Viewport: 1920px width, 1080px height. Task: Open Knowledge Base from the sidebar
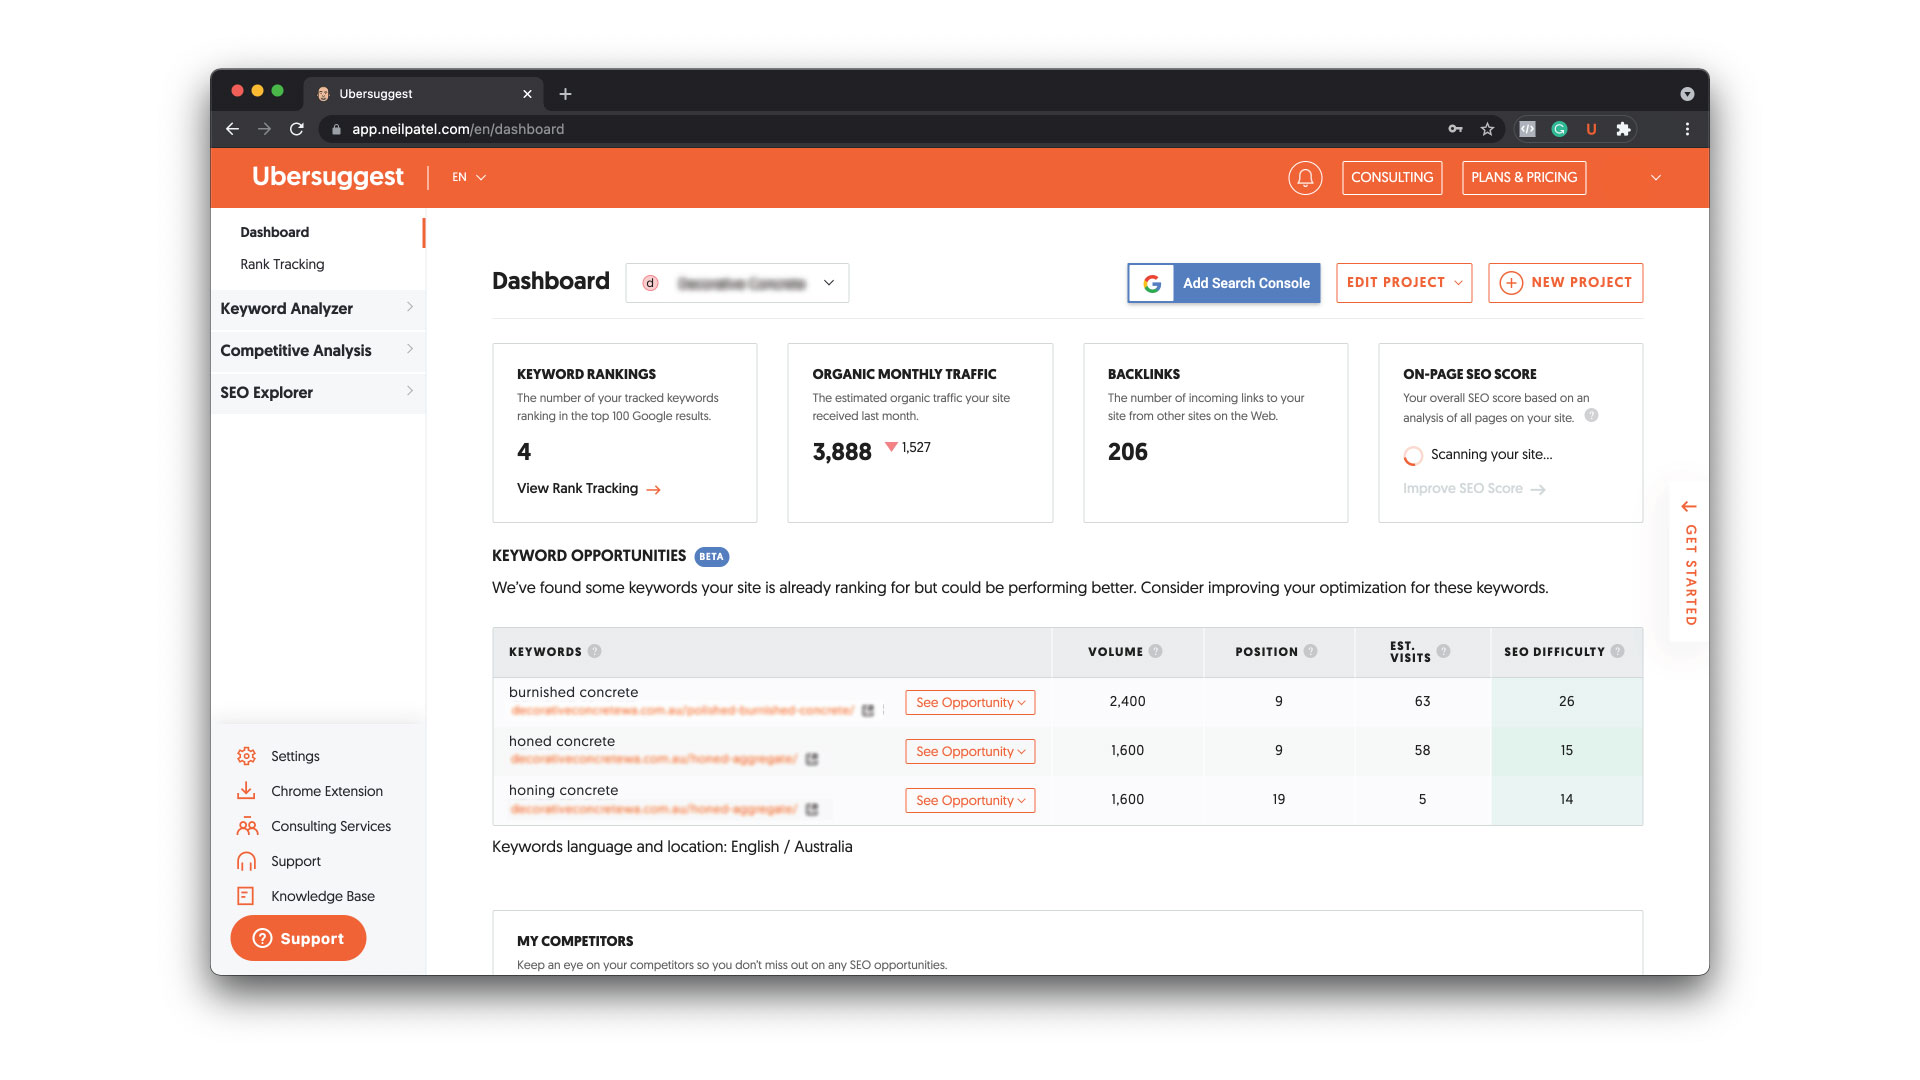tap(323, 896)
